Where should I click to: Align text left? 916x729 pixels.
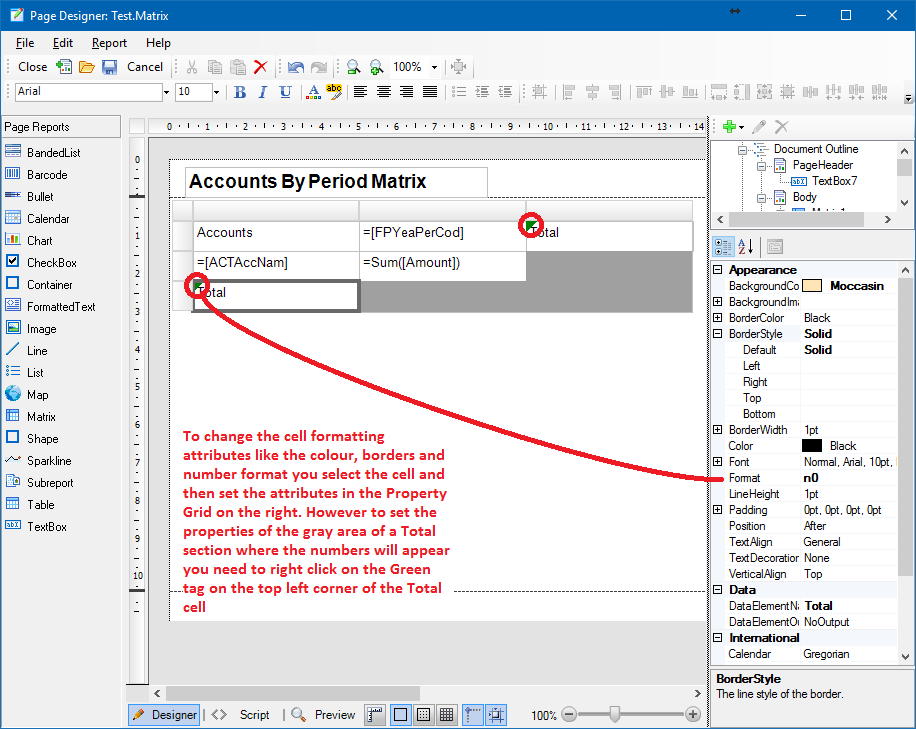(360, 92)
